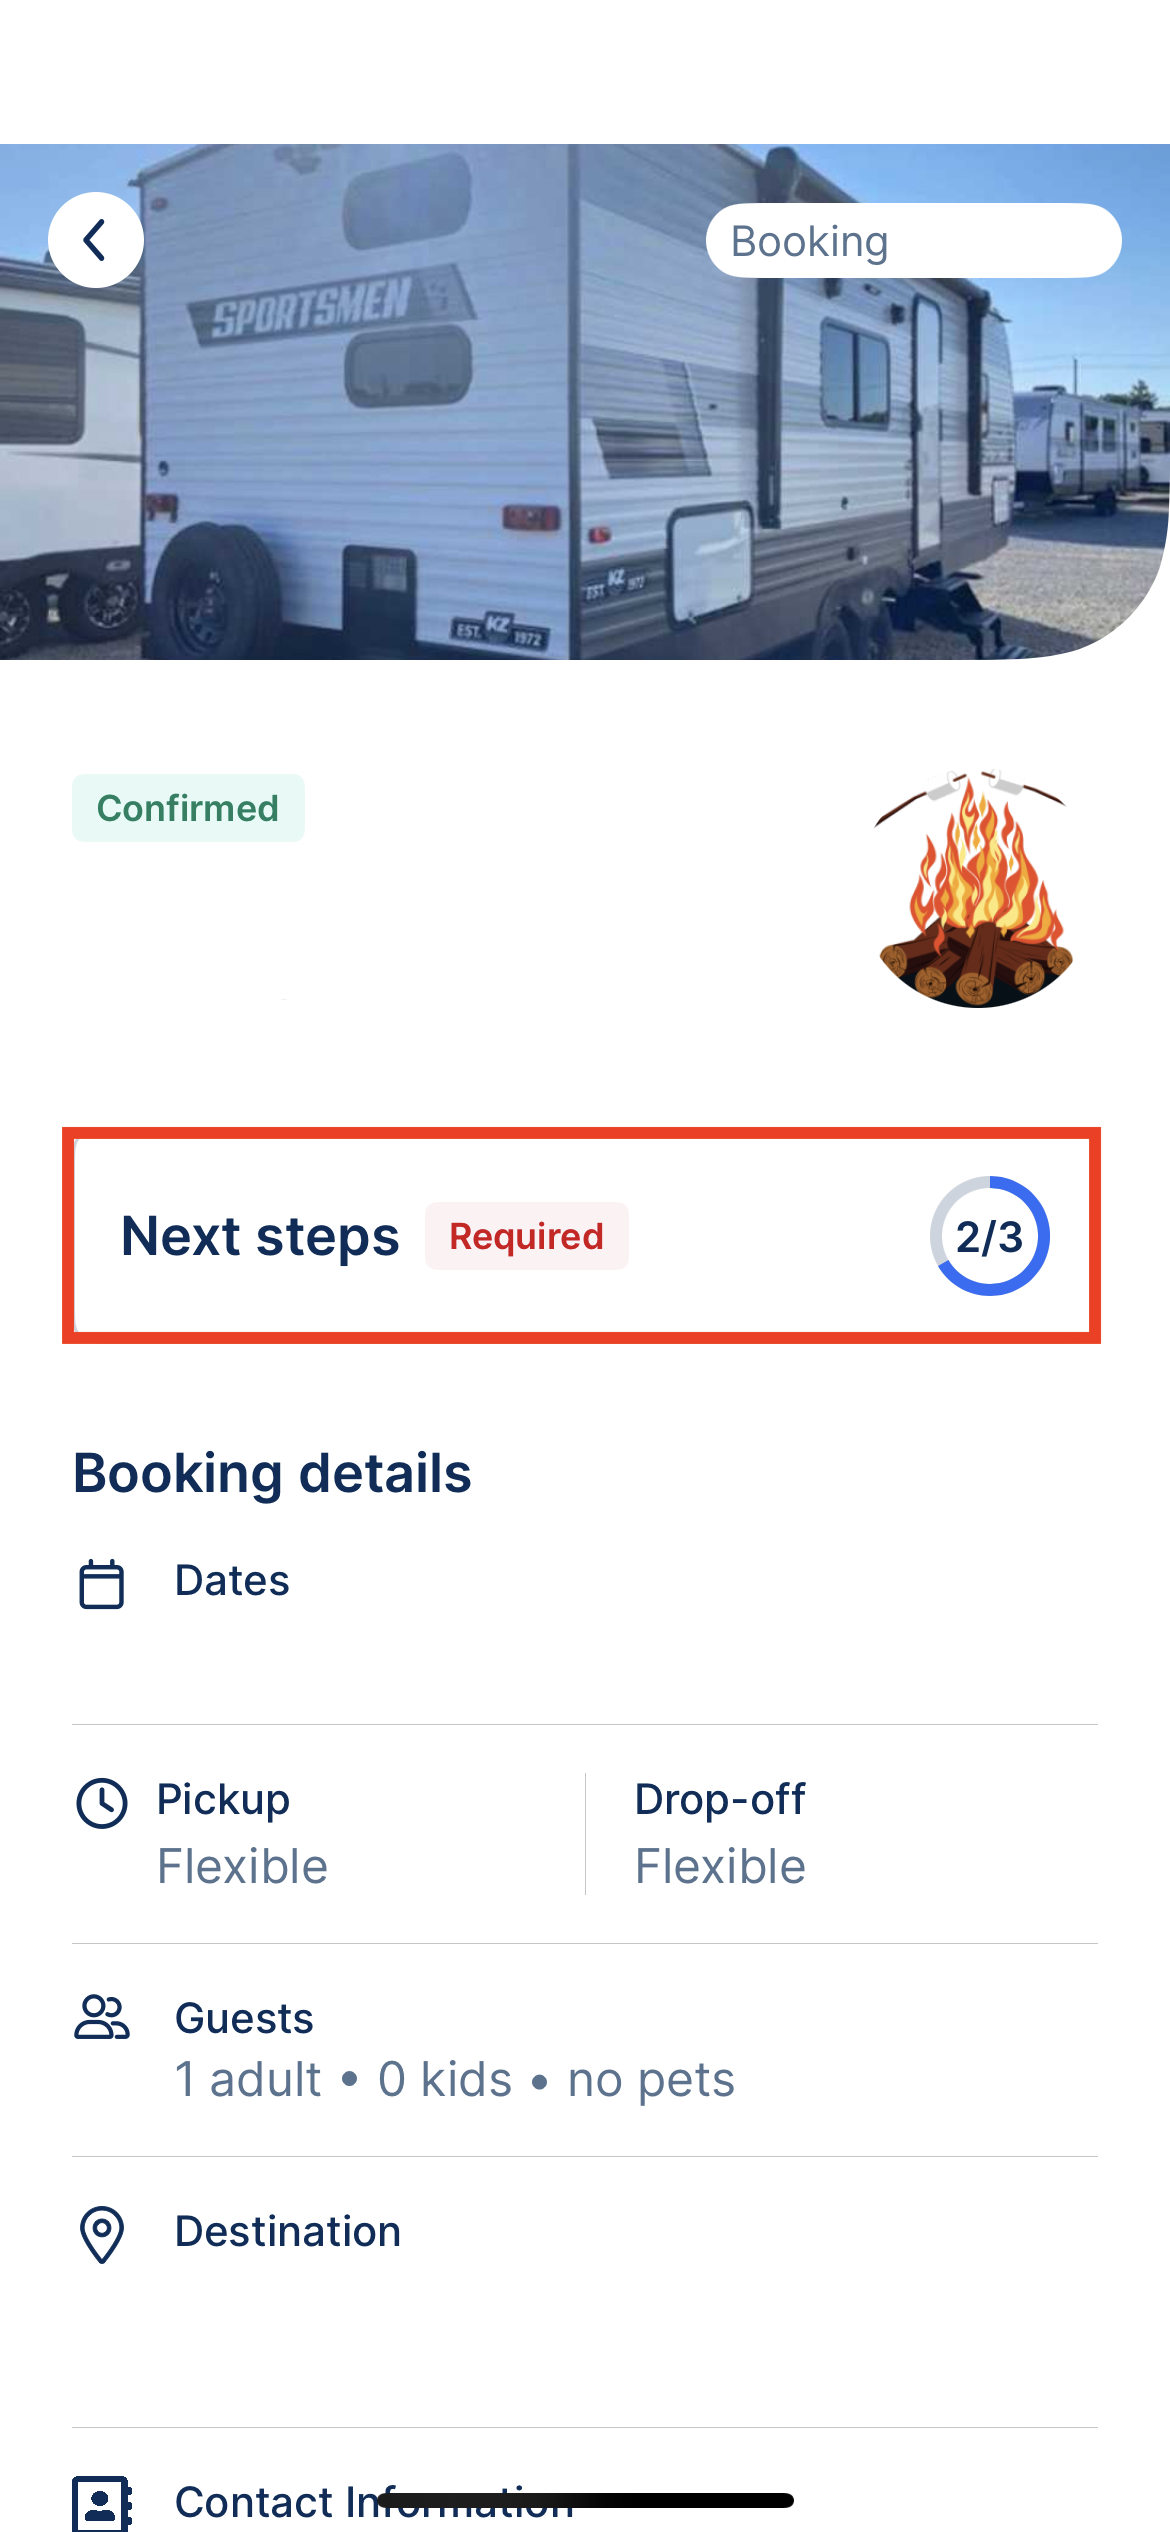Image resolution: width=1170 pixels, height=2532 pixels.
Task: Tap the calendar icon beside Dates
Action: (x=101, y=1584)
